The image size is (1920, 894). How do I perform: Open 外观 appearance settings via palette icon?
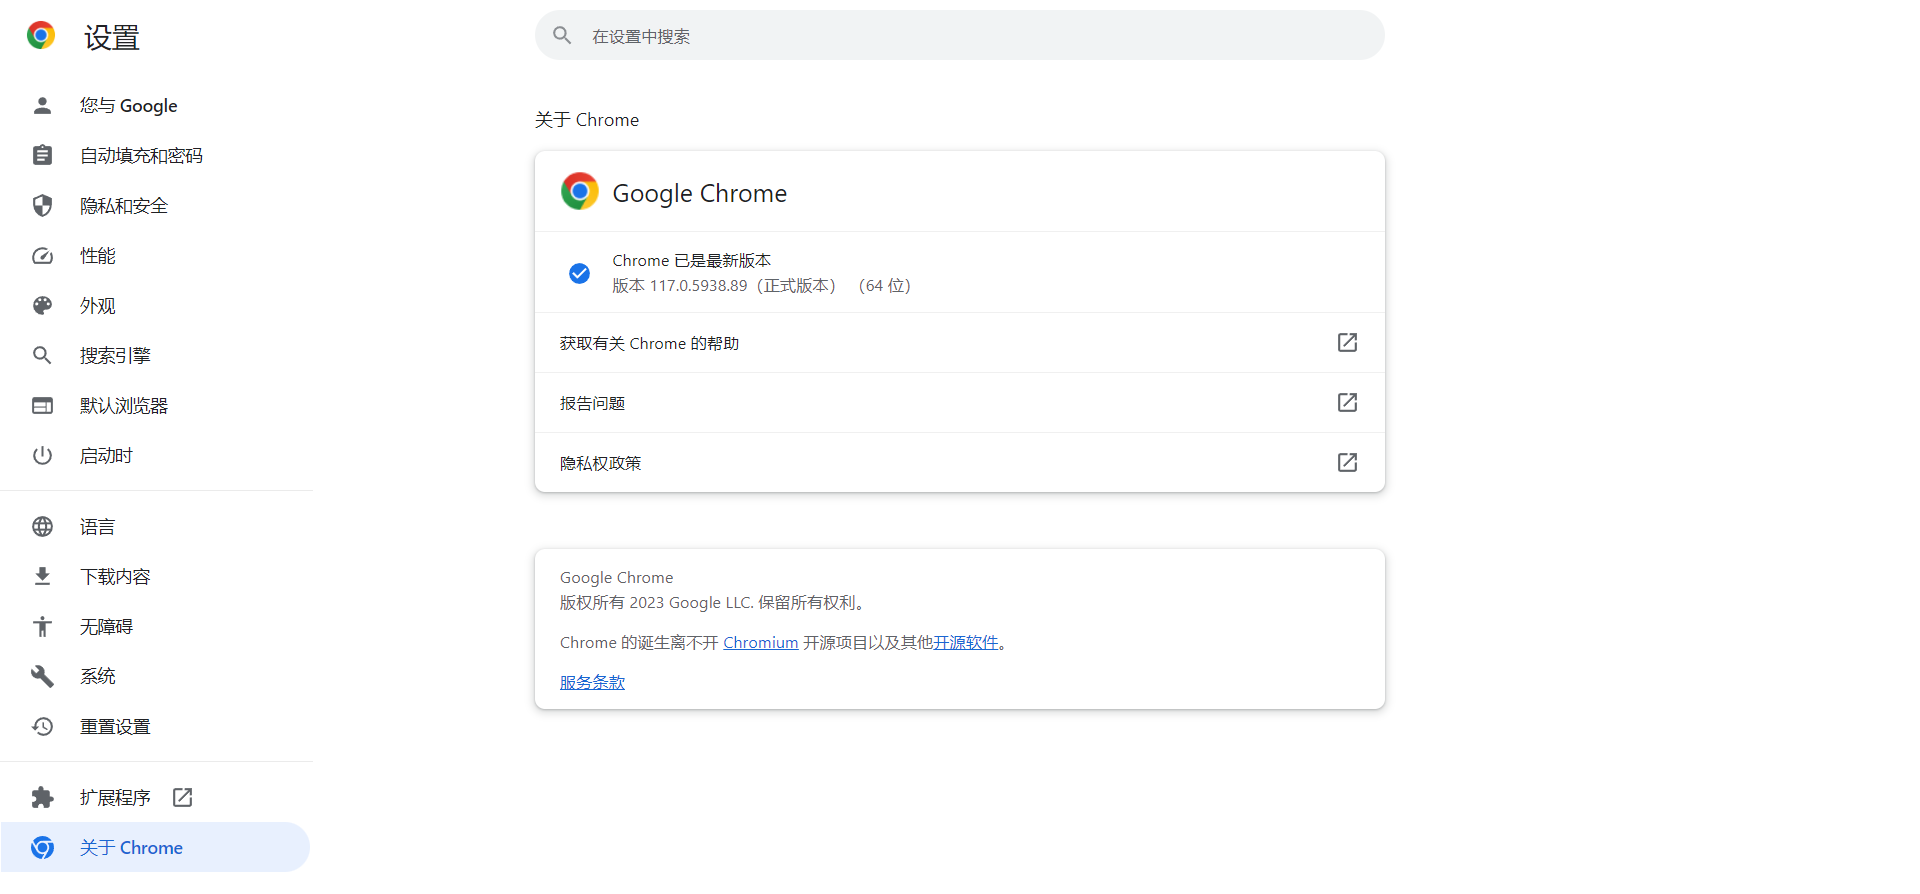point(42,305)
